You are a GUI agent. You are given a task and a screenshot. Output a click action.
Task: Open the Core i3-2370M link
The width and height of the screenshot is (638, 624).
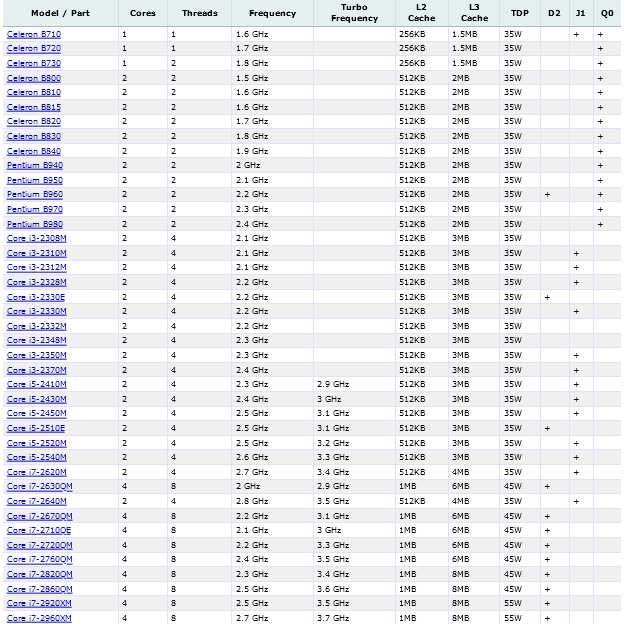coord(37,370)
